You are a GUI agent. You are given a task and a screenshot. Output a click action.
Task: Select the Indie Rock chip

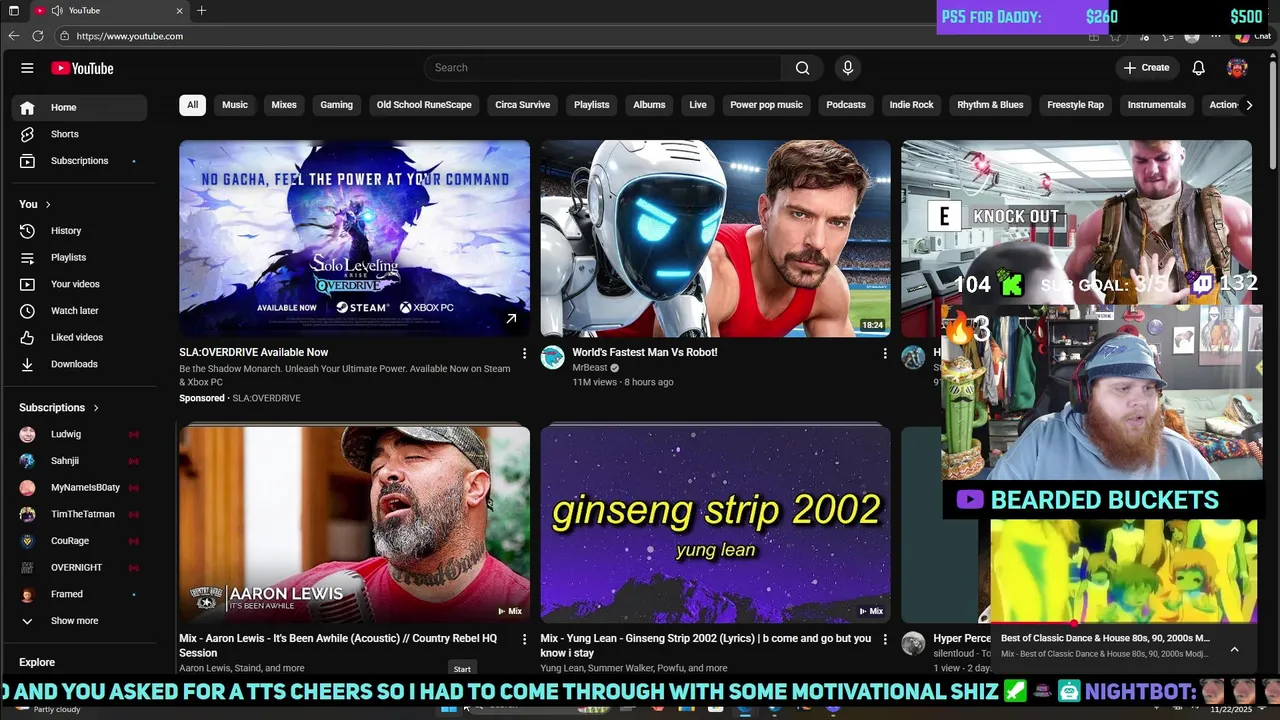(911, 105)
